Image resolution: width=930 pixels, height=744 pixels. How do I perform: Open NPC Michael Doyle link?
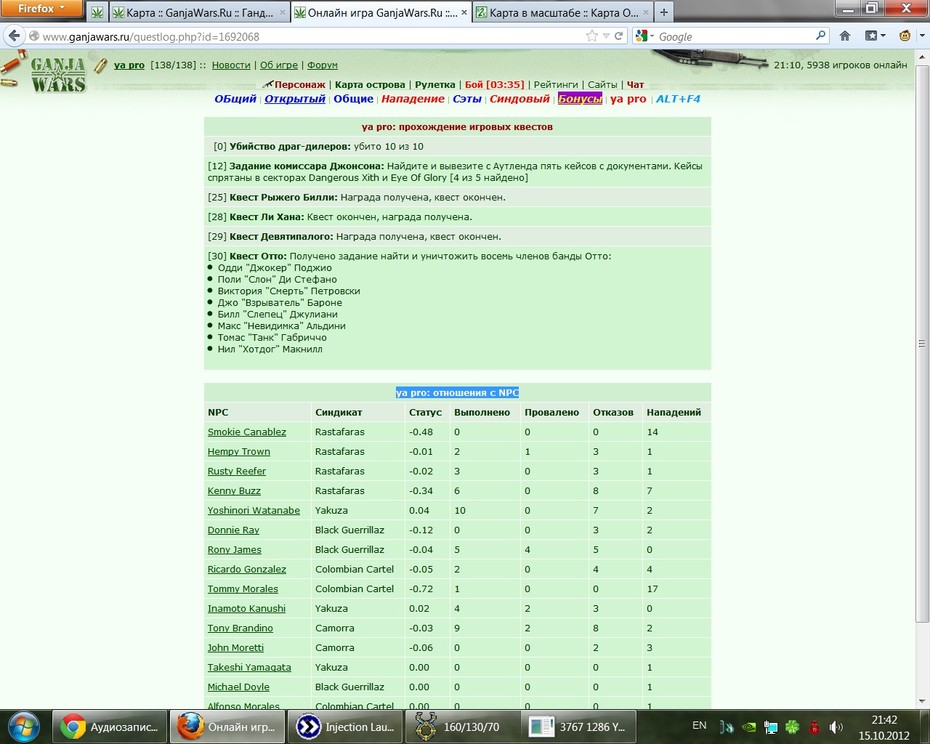point(238,686)
